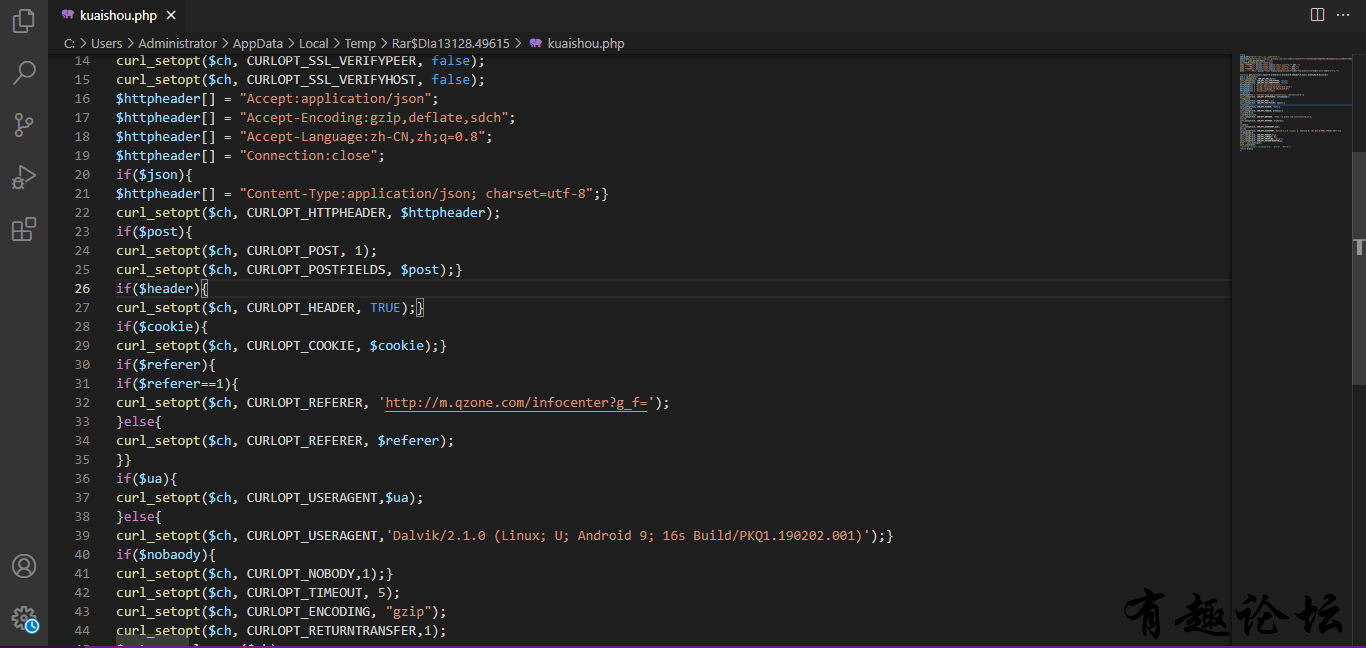Screen dimensions: 1366x648
Task: Click the PHP file icon in breadcrumbs
Action: [x=536, y=43]
